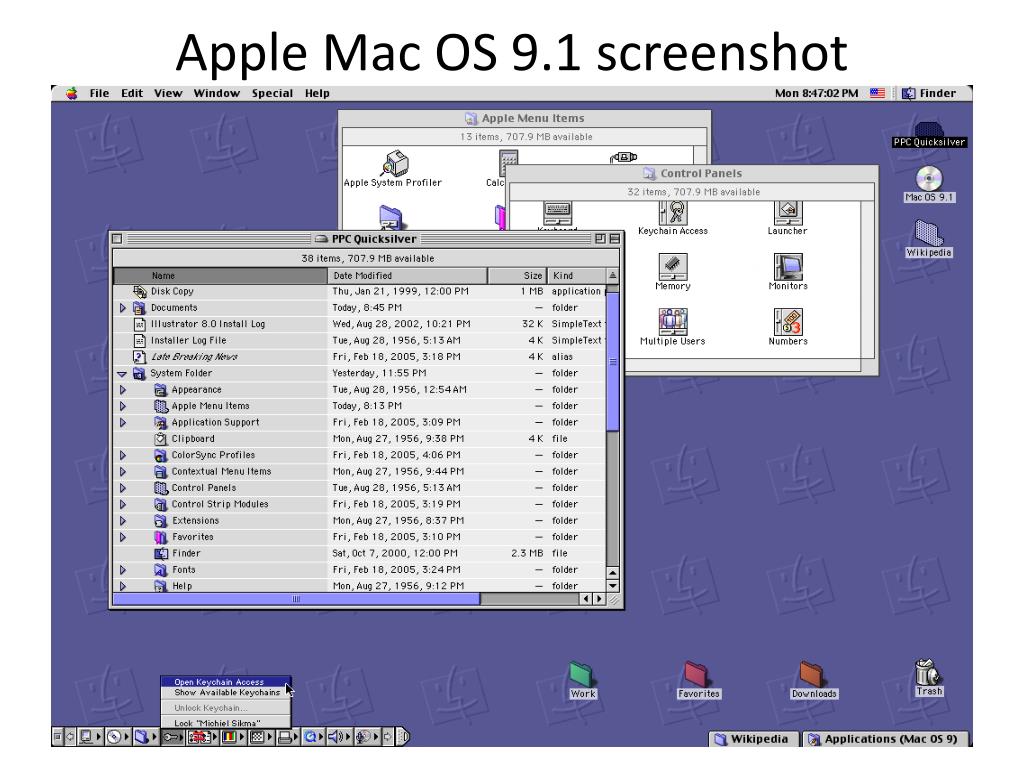Click the Keychain key control strip module

(171, 737)
